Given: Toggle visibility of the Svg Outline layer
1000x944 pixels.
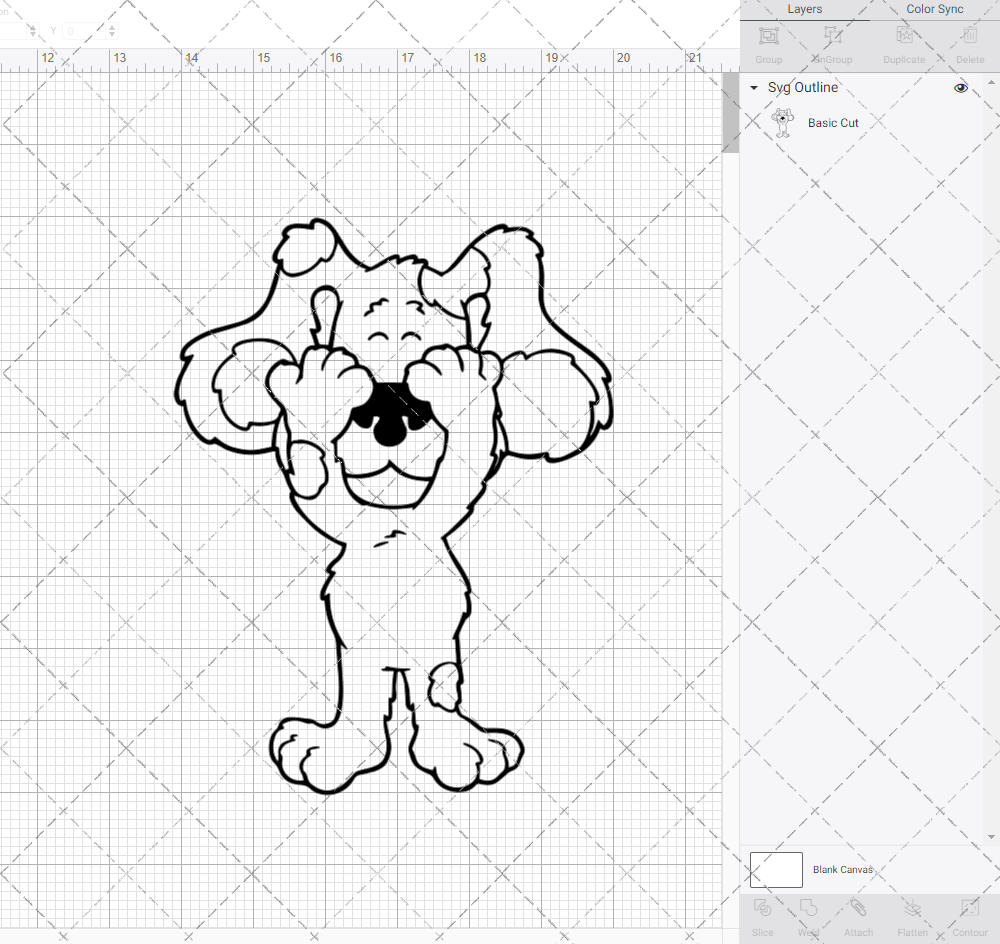Looking at the screenshot, I should tap(960, 88).
